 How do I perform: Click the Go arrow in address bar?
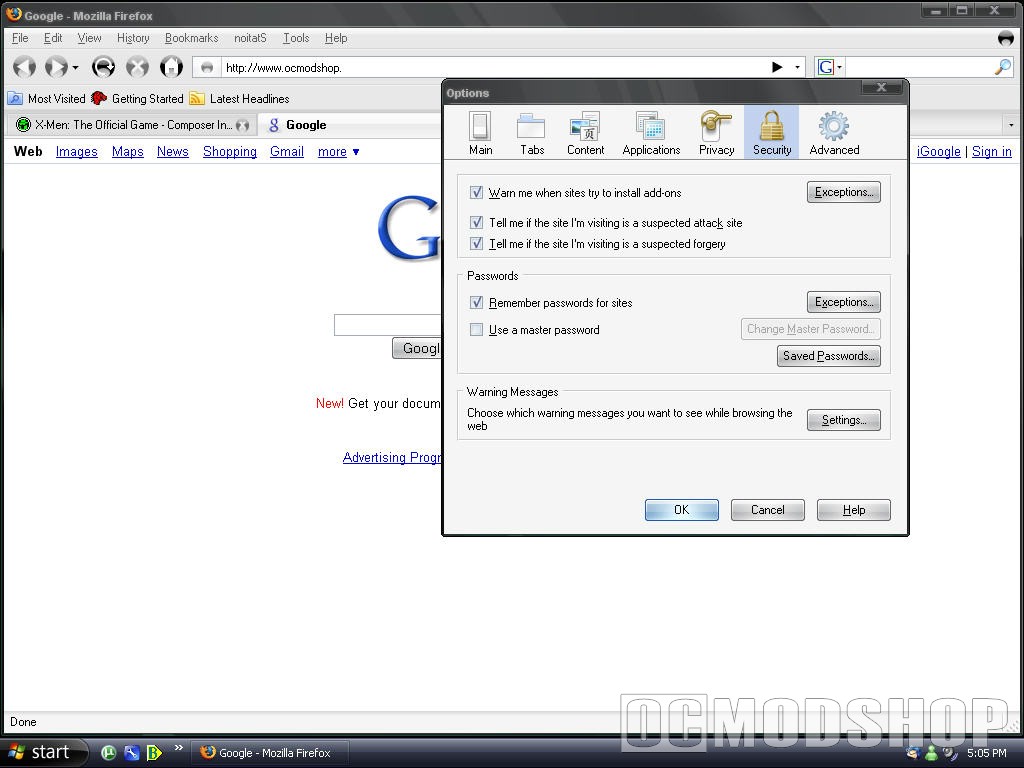pos(777,67)
